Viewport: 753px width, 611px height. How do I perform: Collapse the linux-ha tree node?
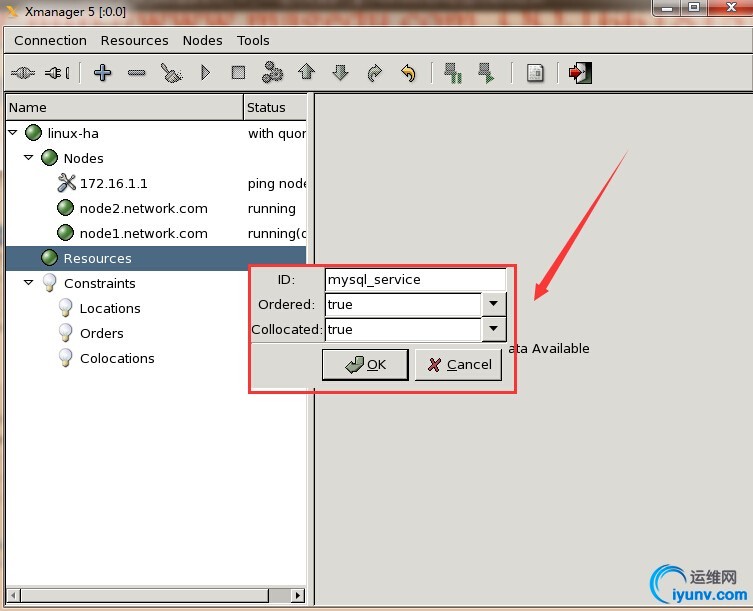13,132
